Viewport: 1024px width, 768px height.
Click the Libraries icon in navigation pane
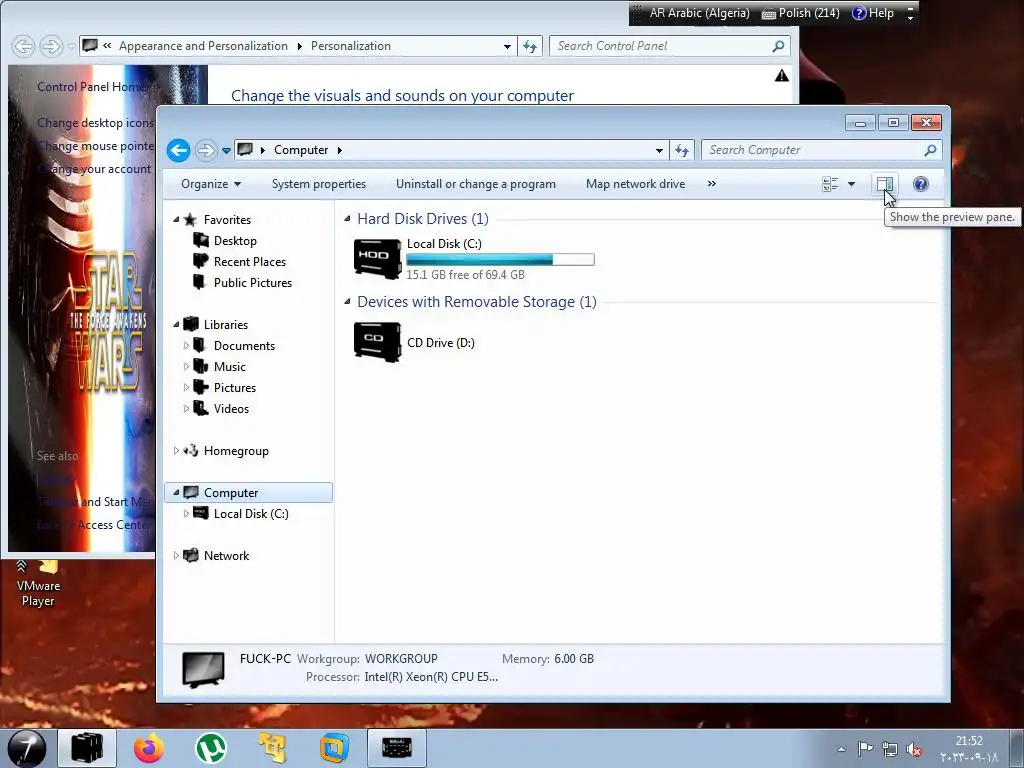coord(191,324)
